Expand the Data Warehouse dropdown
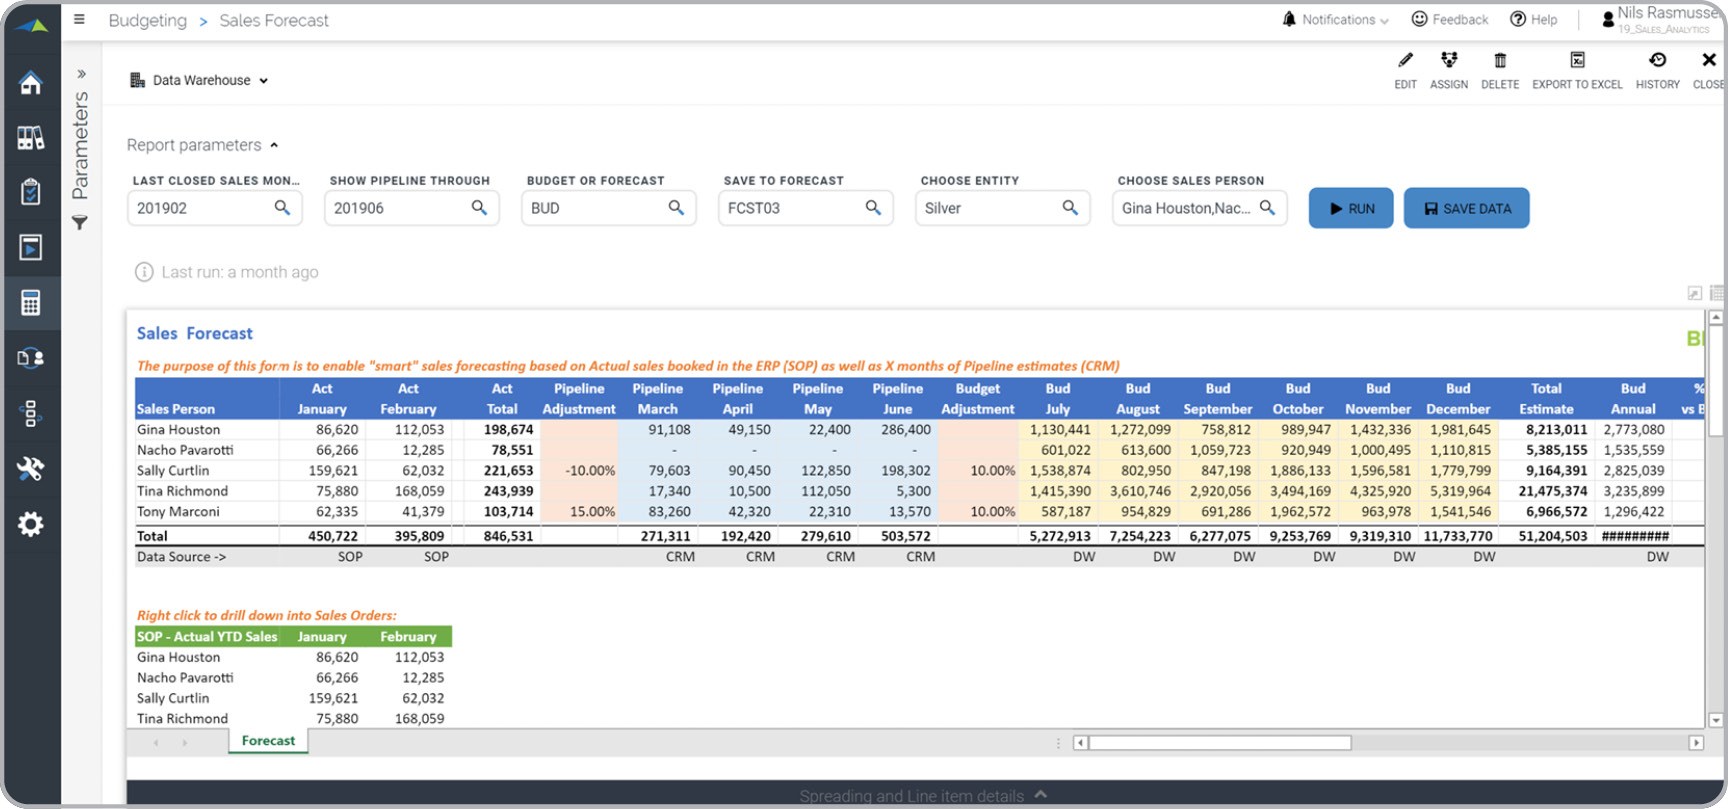The width and height of the screenshot is (1728, 809). 200,80
